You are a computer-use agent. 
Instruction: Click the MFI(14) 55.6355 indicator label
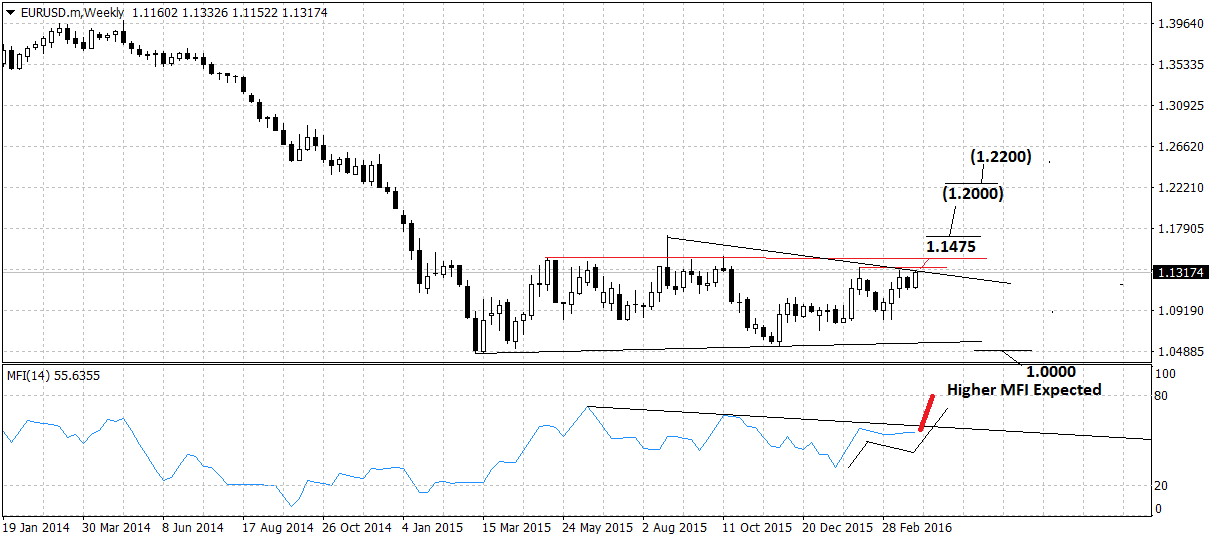click(x=53, y=375)
